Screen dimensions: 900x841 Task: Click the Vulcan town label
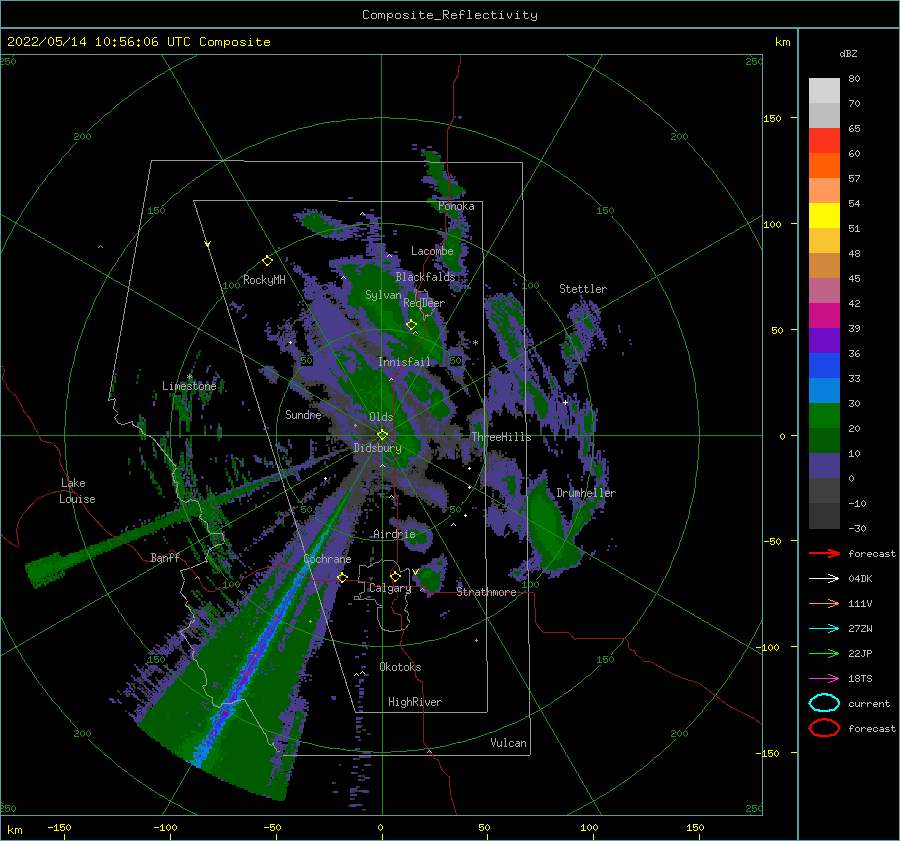tap(508, 743)
